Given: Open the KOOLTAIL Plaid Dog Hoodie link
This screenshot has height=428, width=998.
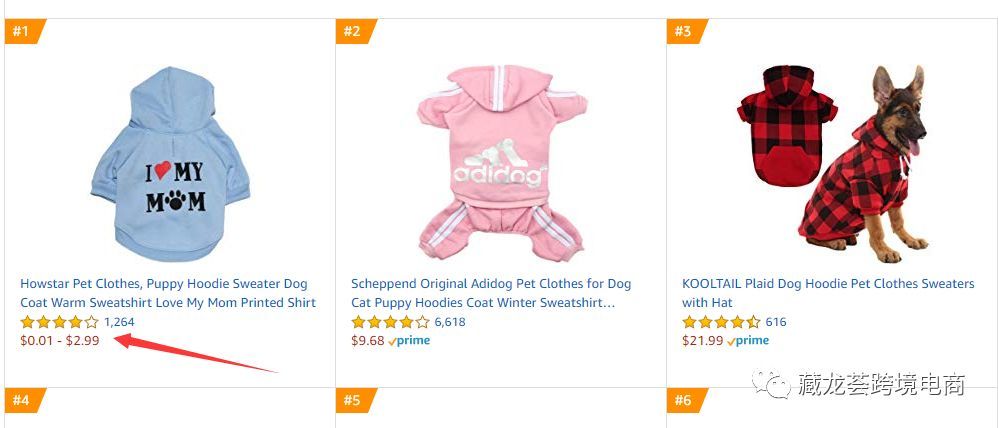Looking at the screenshot, I should (x=827, y=284).
